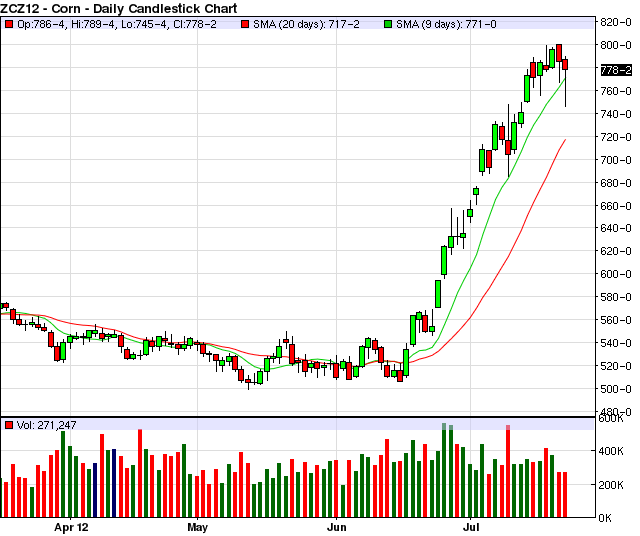
Task: Click the 680-0 price axis label
Action: 616,183
